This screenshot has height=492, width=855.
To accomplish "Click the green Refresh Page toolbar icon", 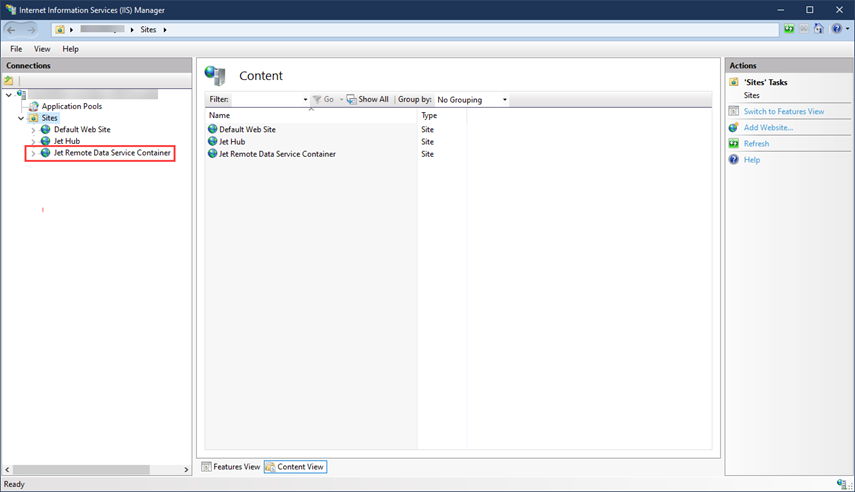I will [x=789, y=29].
